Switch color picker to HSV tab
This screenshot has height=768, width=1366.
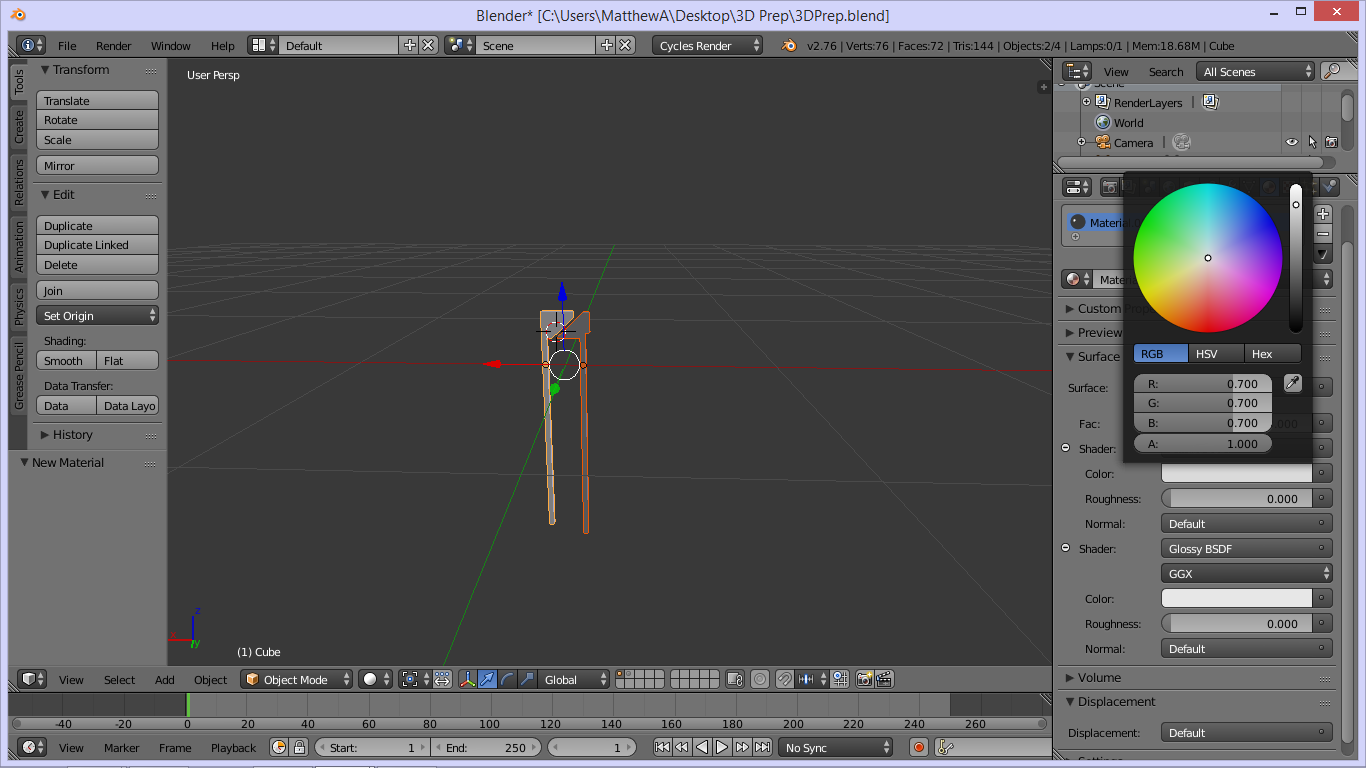coord(1217,353)
